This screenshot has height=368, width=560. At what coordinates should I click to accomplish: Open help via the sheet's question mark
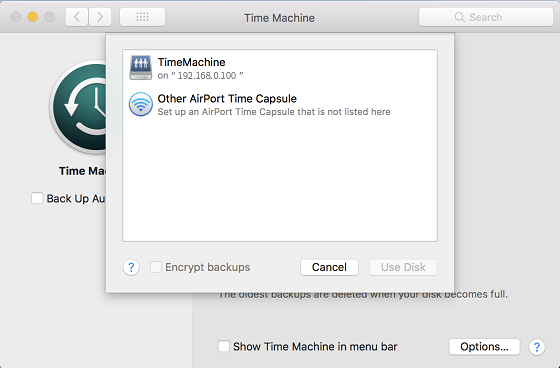click(131, 267)
